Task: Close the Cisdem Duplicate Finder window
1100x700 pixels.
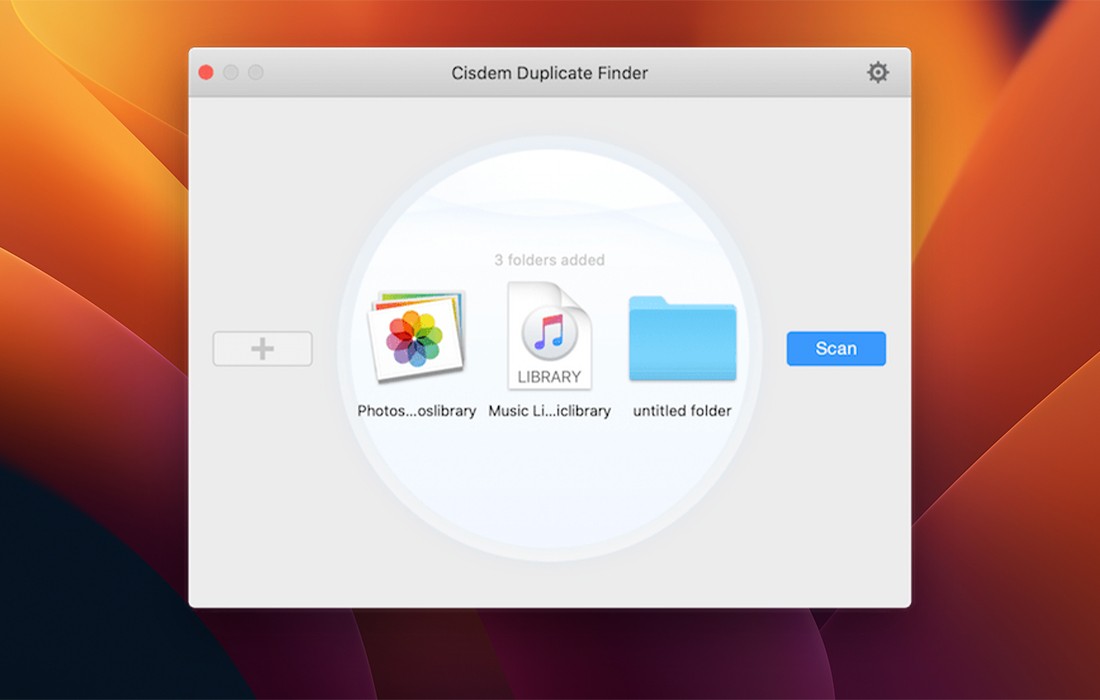Action: 206,73
